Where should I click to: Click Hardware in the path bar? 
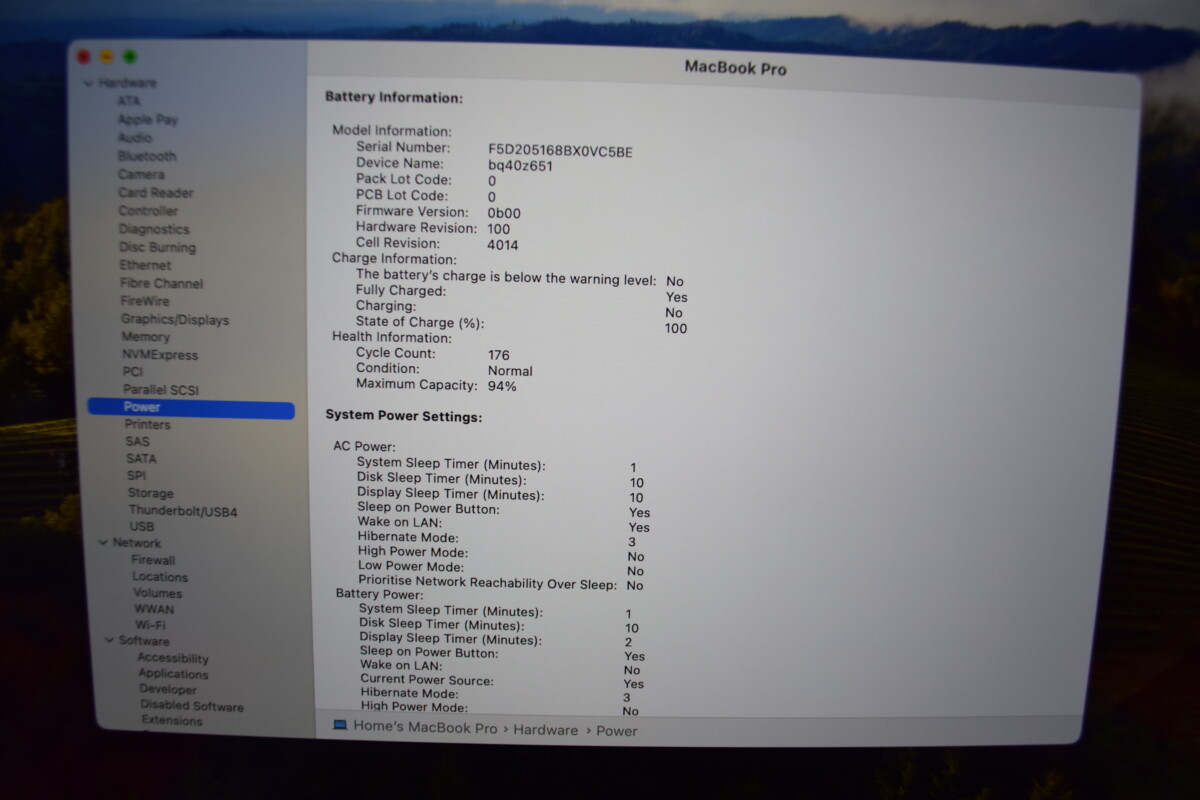point(545,730)
